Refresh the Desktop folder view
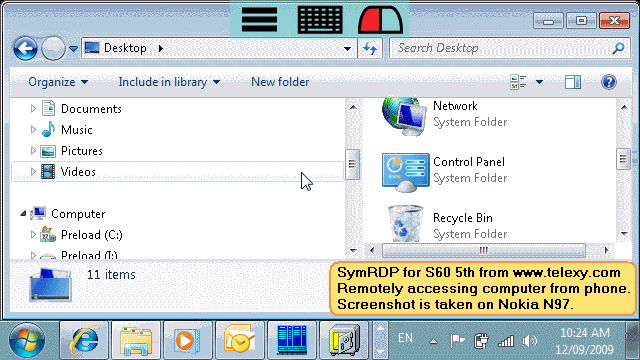Viewport: 640px width, 360px height. click(x=370, y=49)
